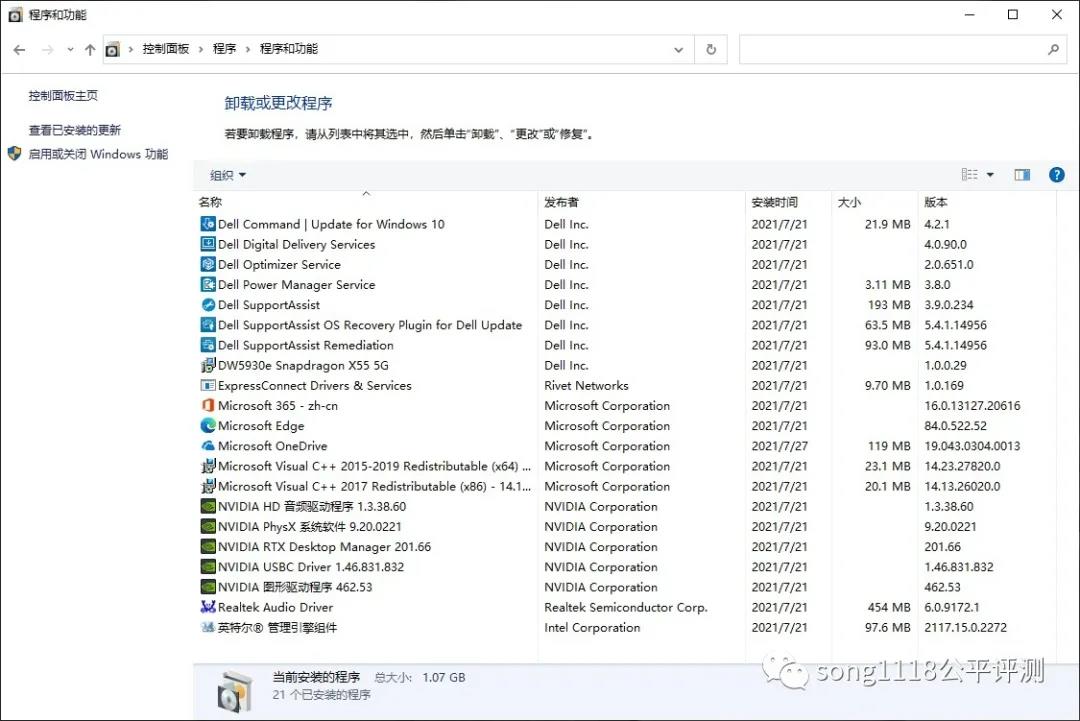
Task: Select Microsoft Edge program name
Action: point(261,426)
